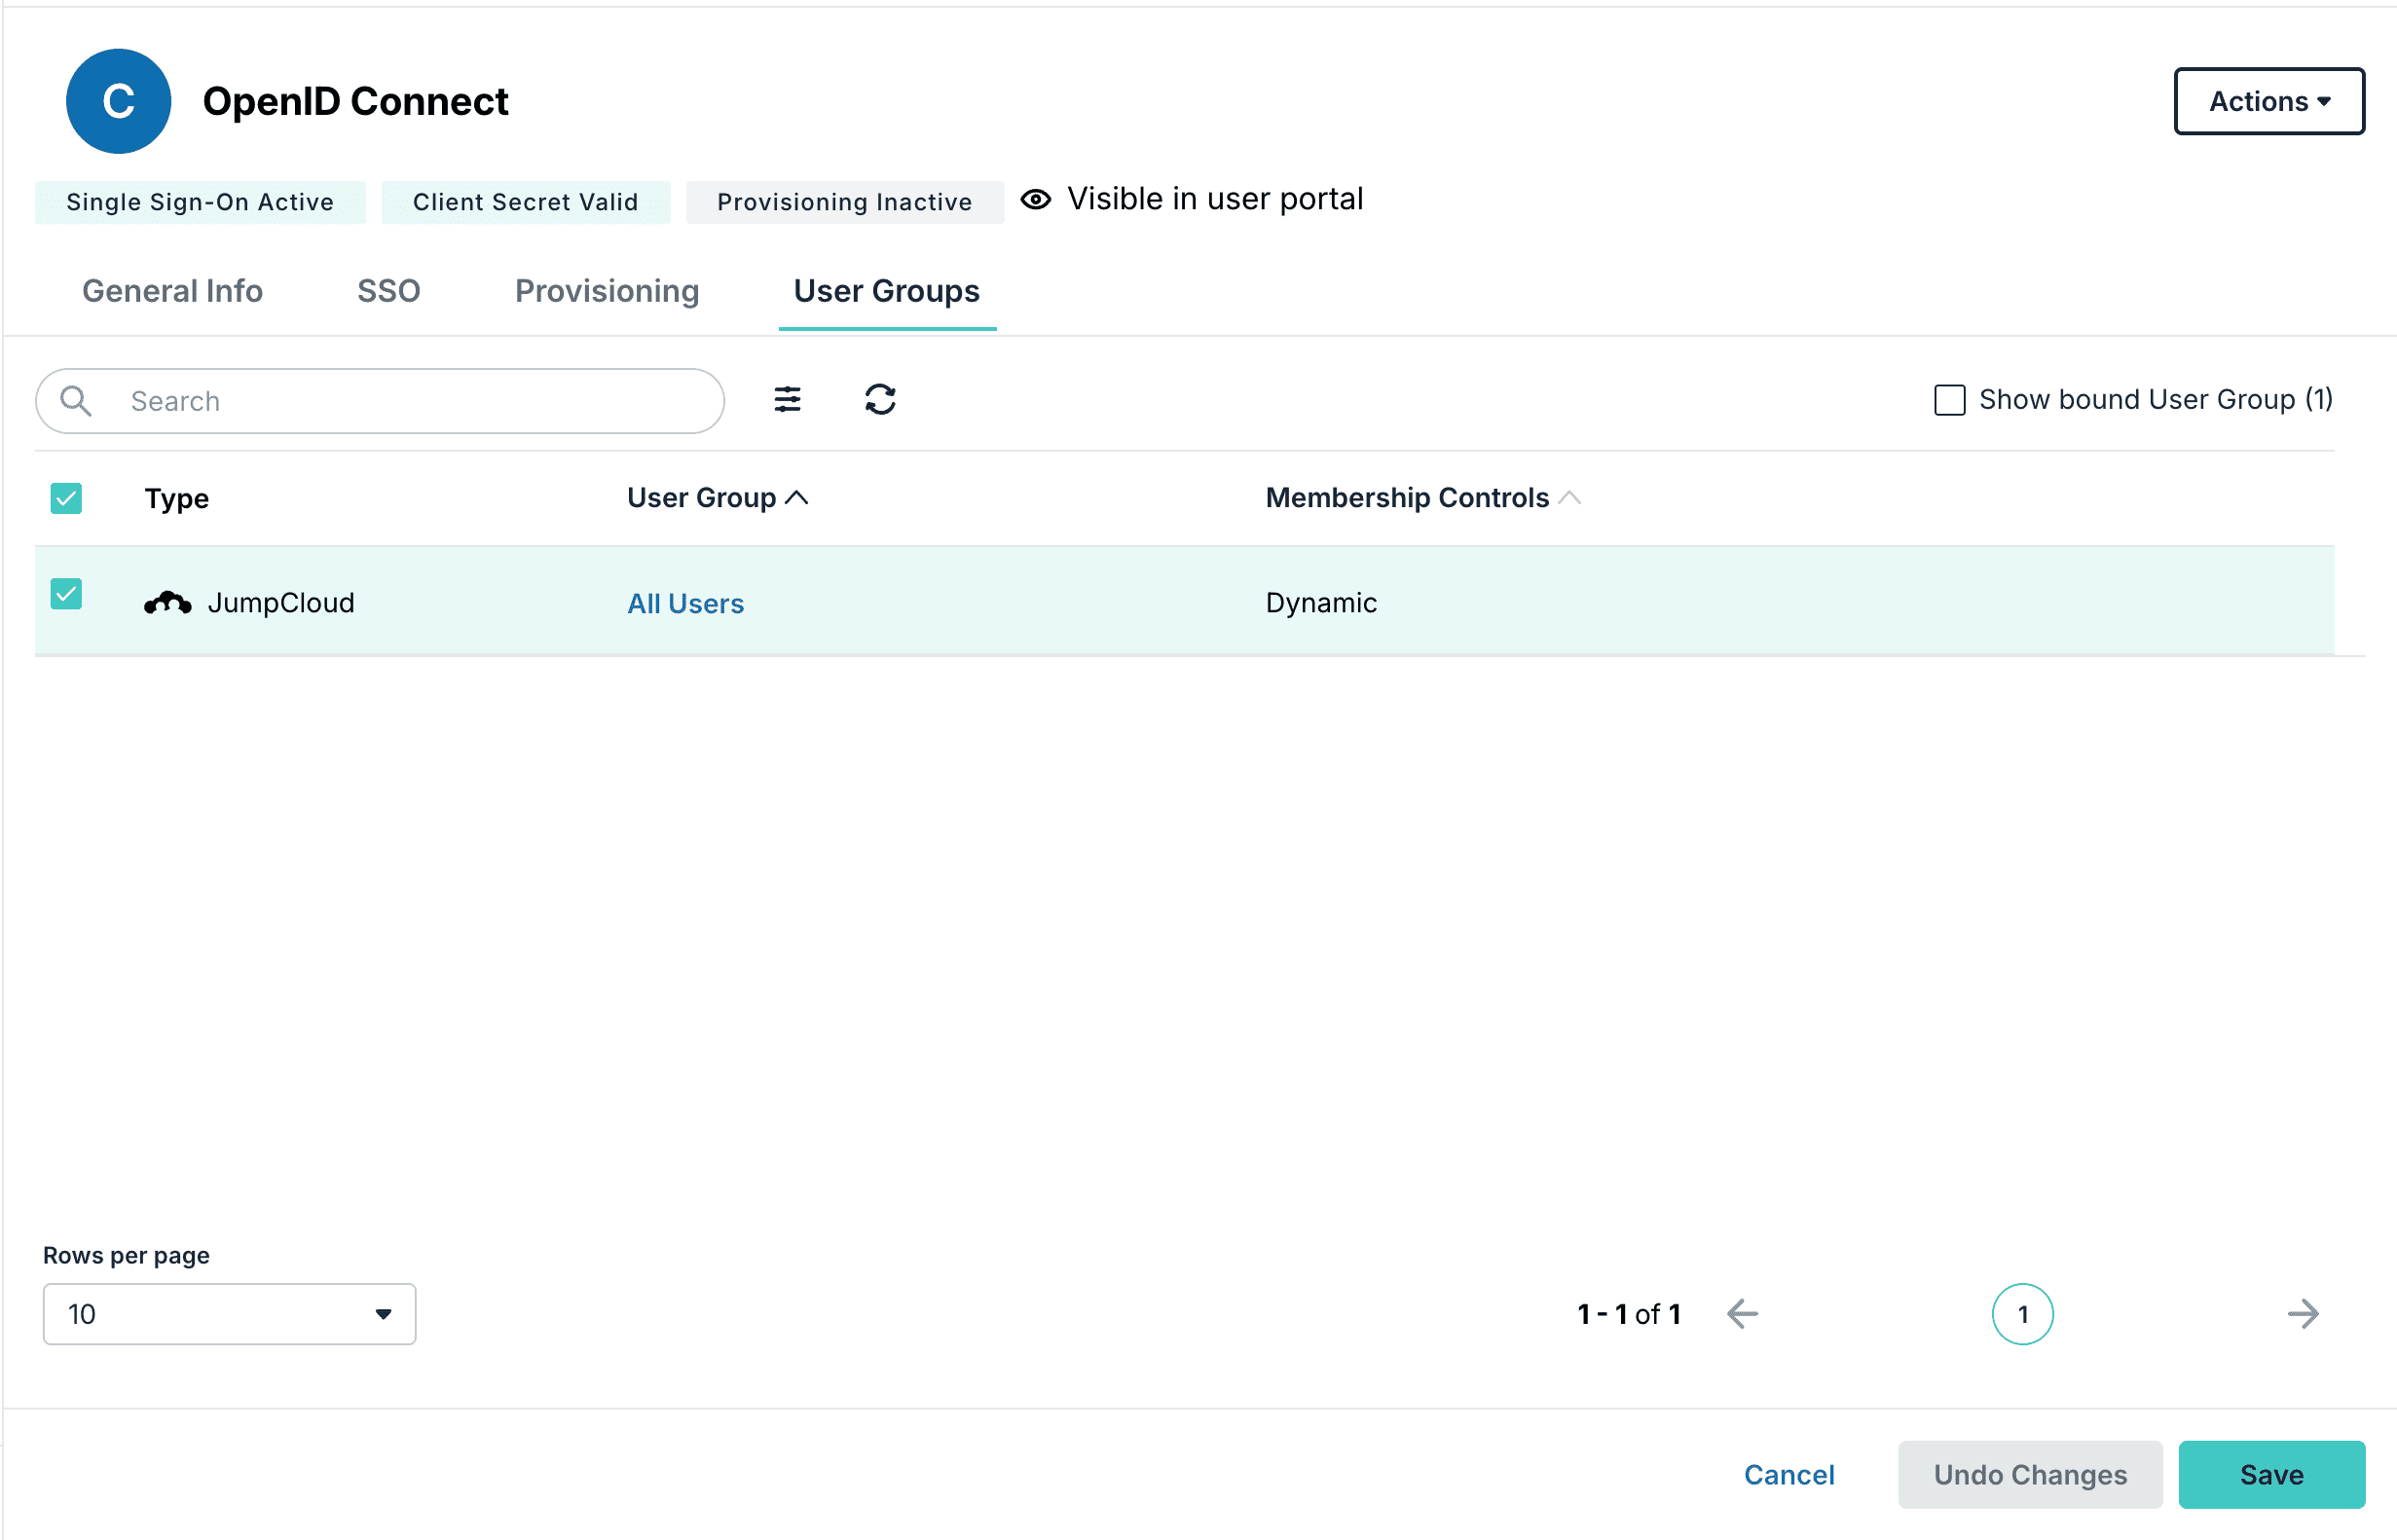The width and height of the screenshot is (2397, 1540).
Task: Toggle the select-all header checkbox
Action: tap(66, 498)
